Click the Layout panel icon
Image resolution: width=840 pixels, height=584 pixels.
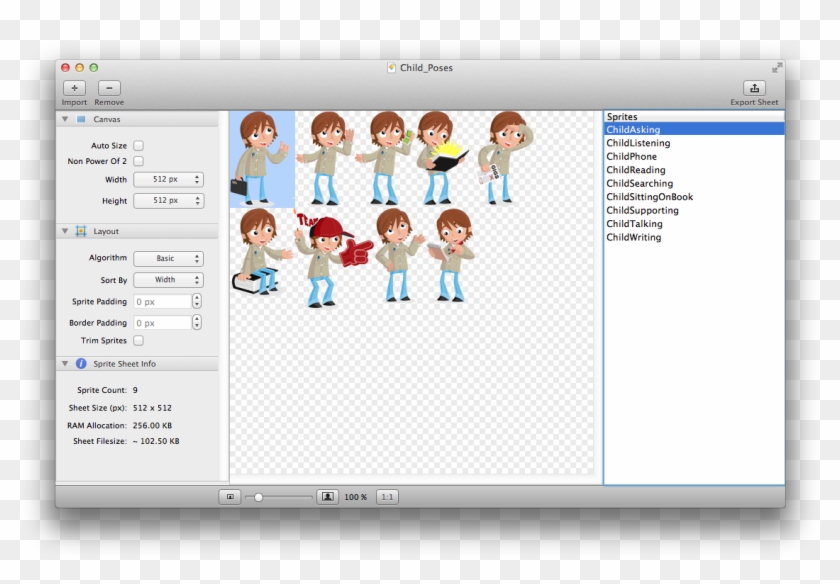(x=82, y=230)
